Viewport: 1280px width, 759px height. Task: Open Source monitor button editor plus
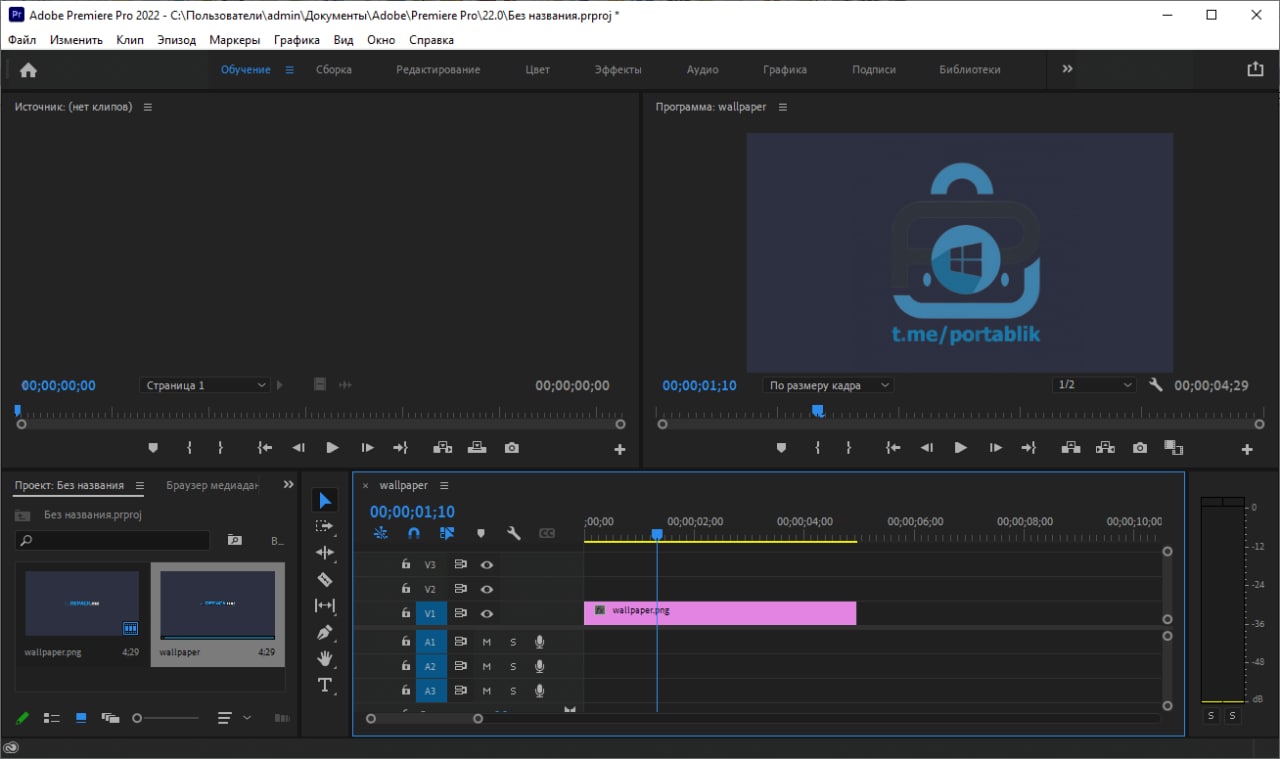(620, 450)
